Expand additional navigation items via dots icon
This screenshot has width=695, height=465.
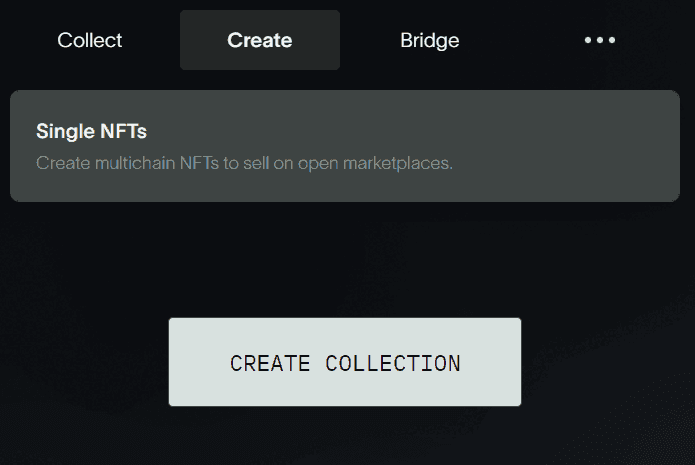(599, 40)
